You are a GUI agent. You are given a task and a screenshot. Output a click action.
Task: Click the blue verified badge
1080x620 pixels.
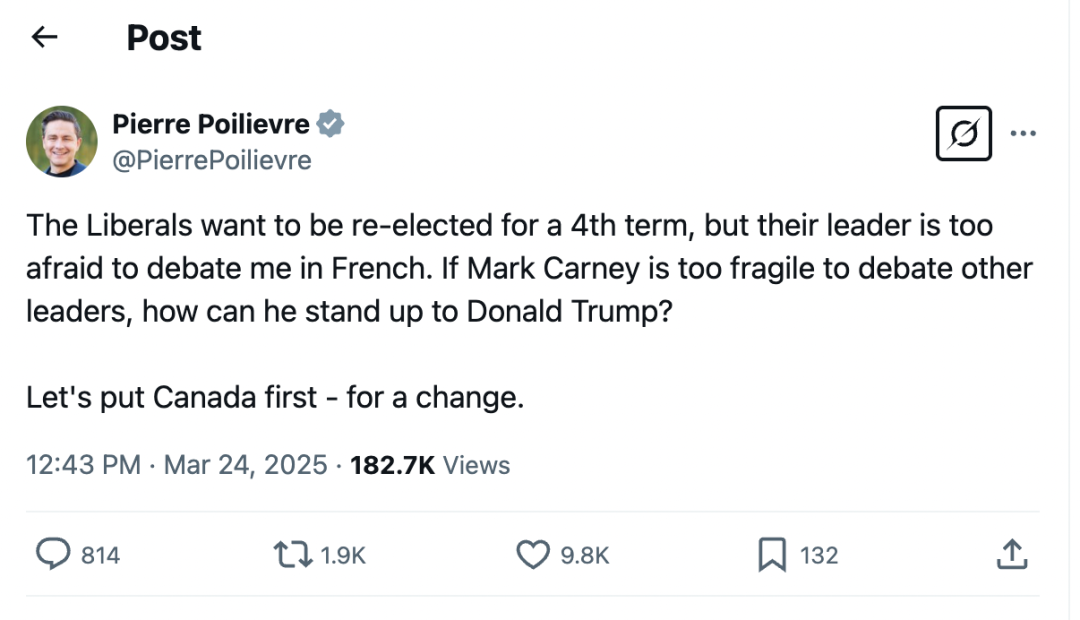tap(331, 124)
